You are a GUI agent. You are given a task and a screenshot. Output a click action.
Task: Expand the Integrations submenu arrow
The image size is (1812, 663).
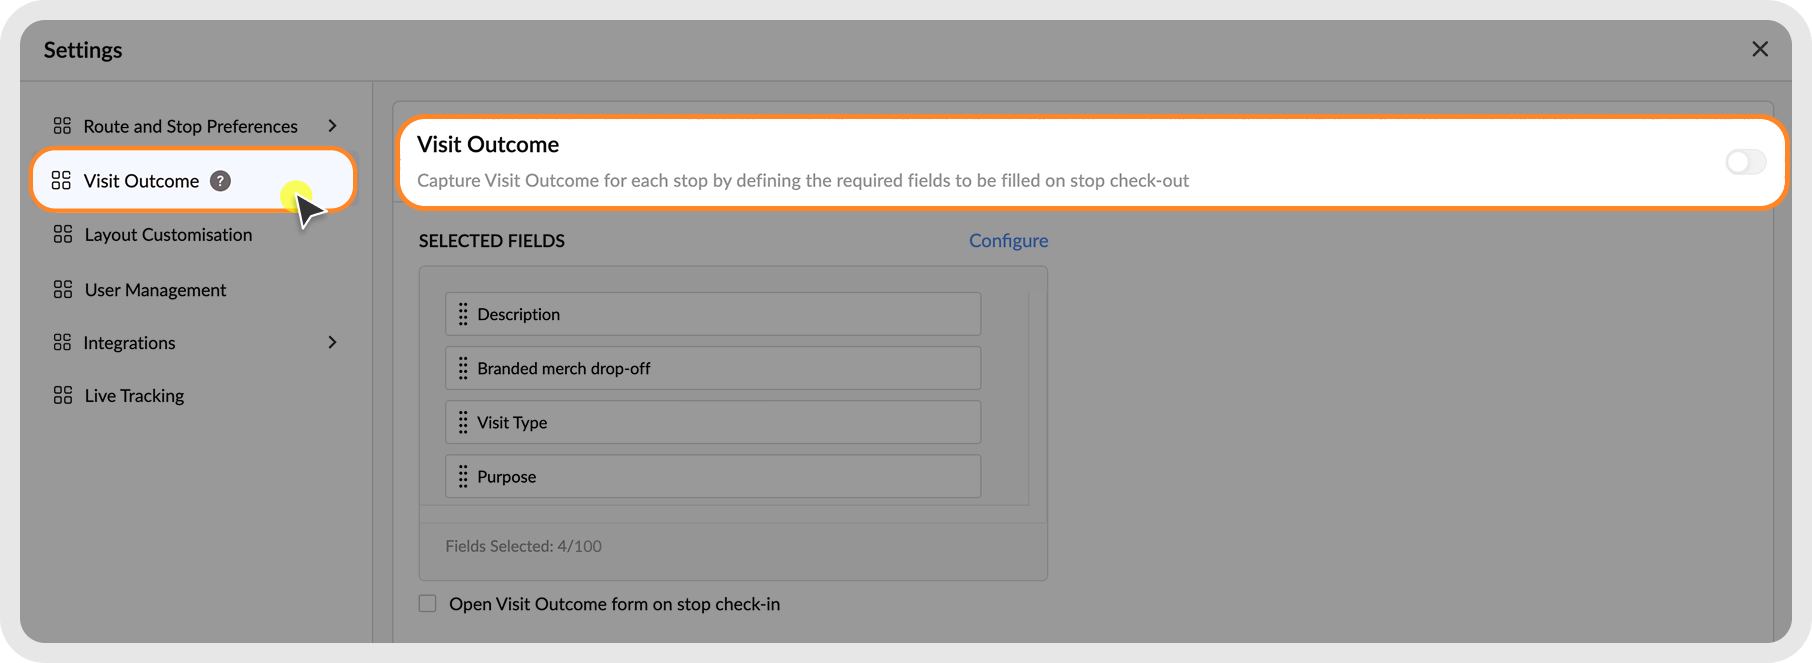[332, 343]
